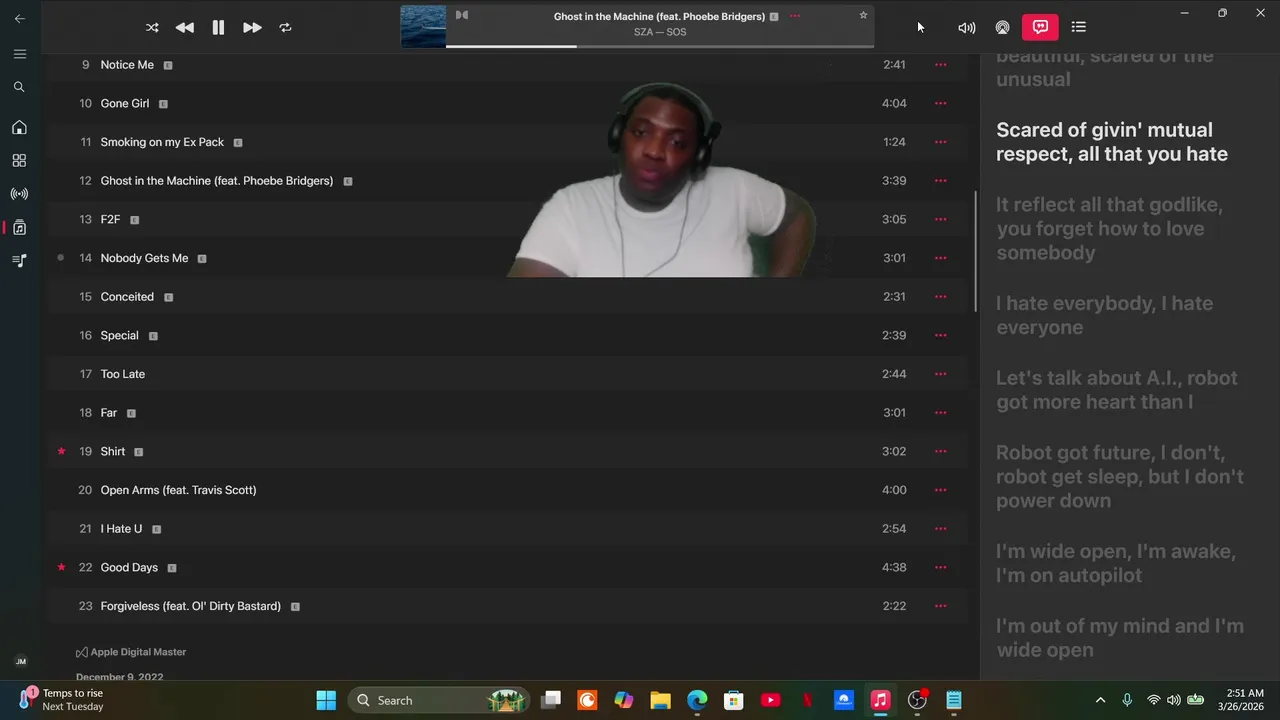Screen dimensions: 1280x720
Task: Click the track list vertical scrollbar
Action: point(975,251)
